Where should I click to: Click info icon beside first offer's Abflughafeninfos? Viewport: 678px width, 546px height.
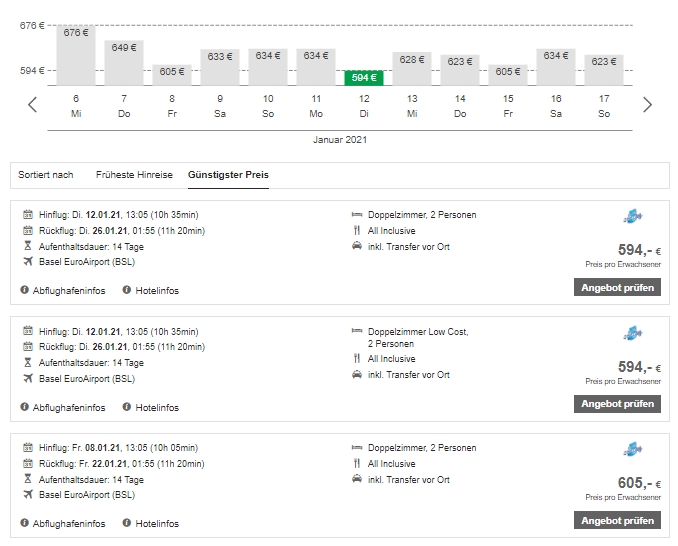[25, 290]
